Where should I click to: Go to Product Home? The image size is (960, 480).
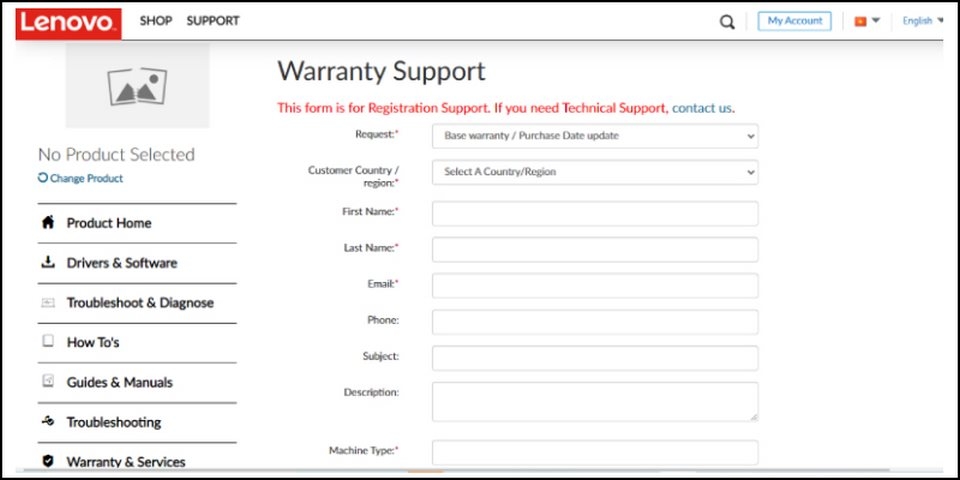[x=109, y=223]
